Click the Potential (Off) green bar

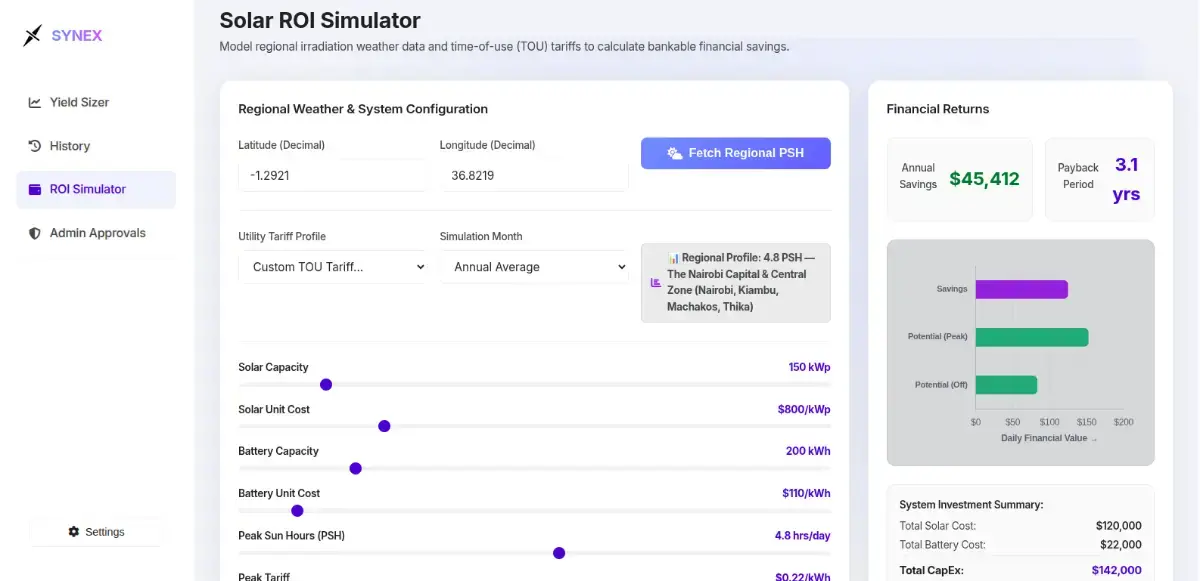(1006, 385)
